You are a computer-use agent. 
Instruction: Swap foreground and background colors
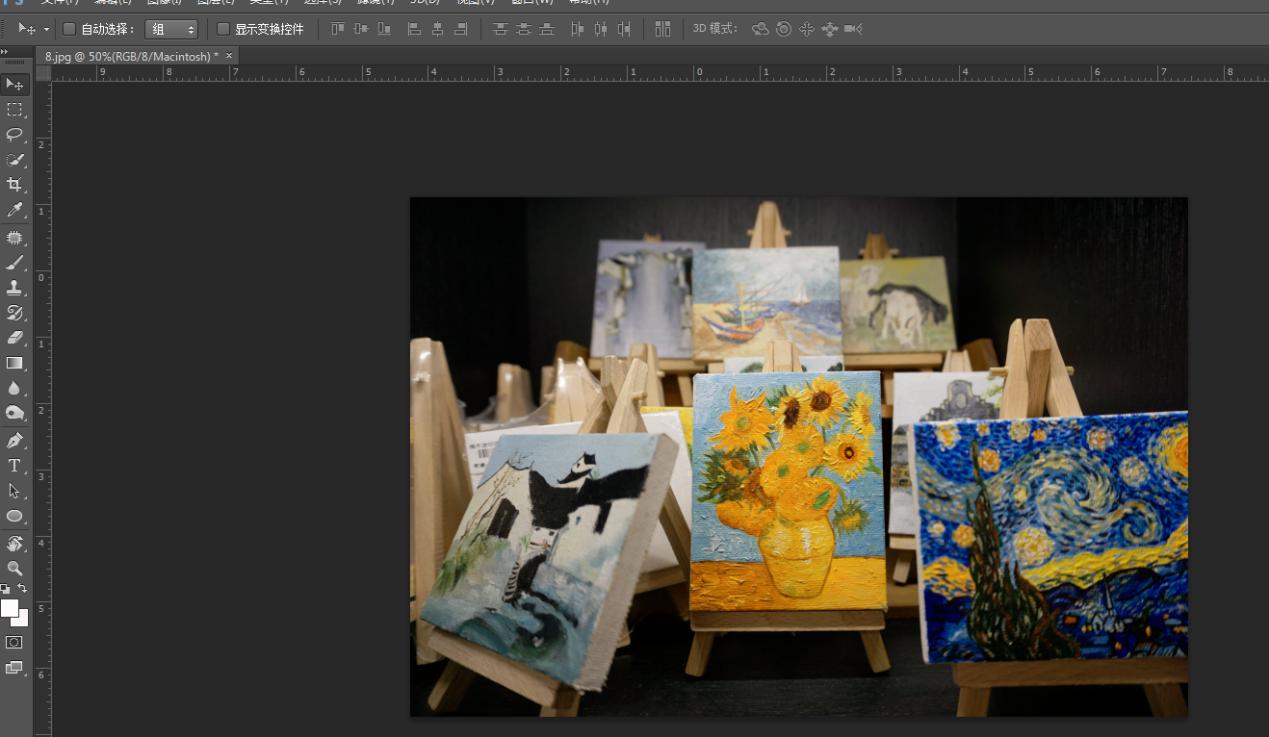tap(23, 589)
